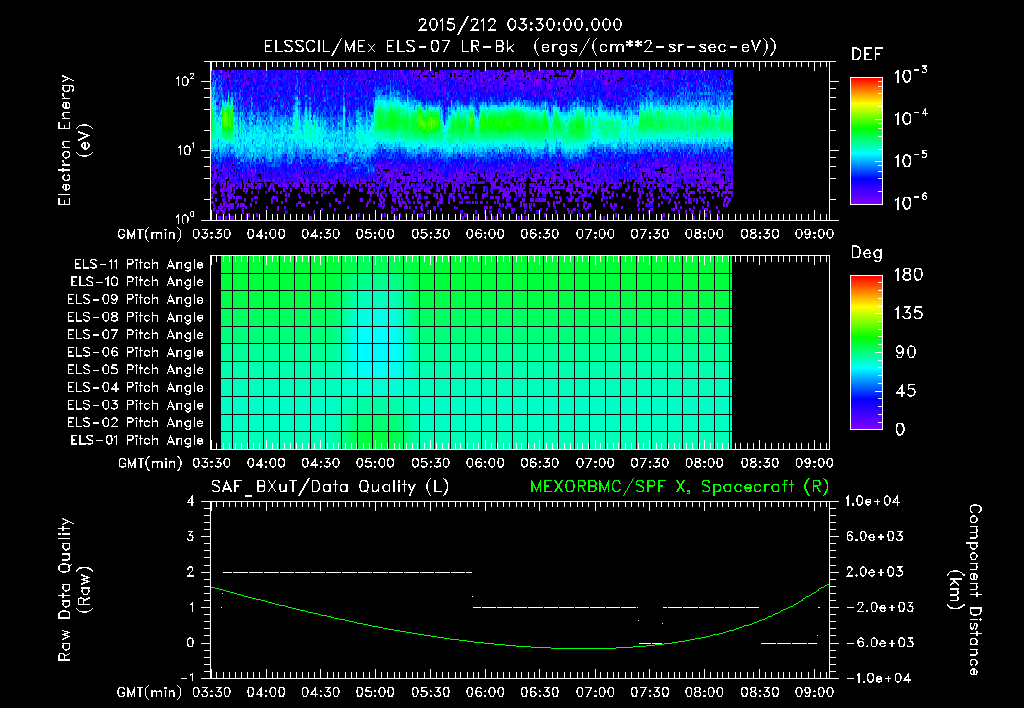
Task: Click the DEF color bar scale
Action: point(866,141)
